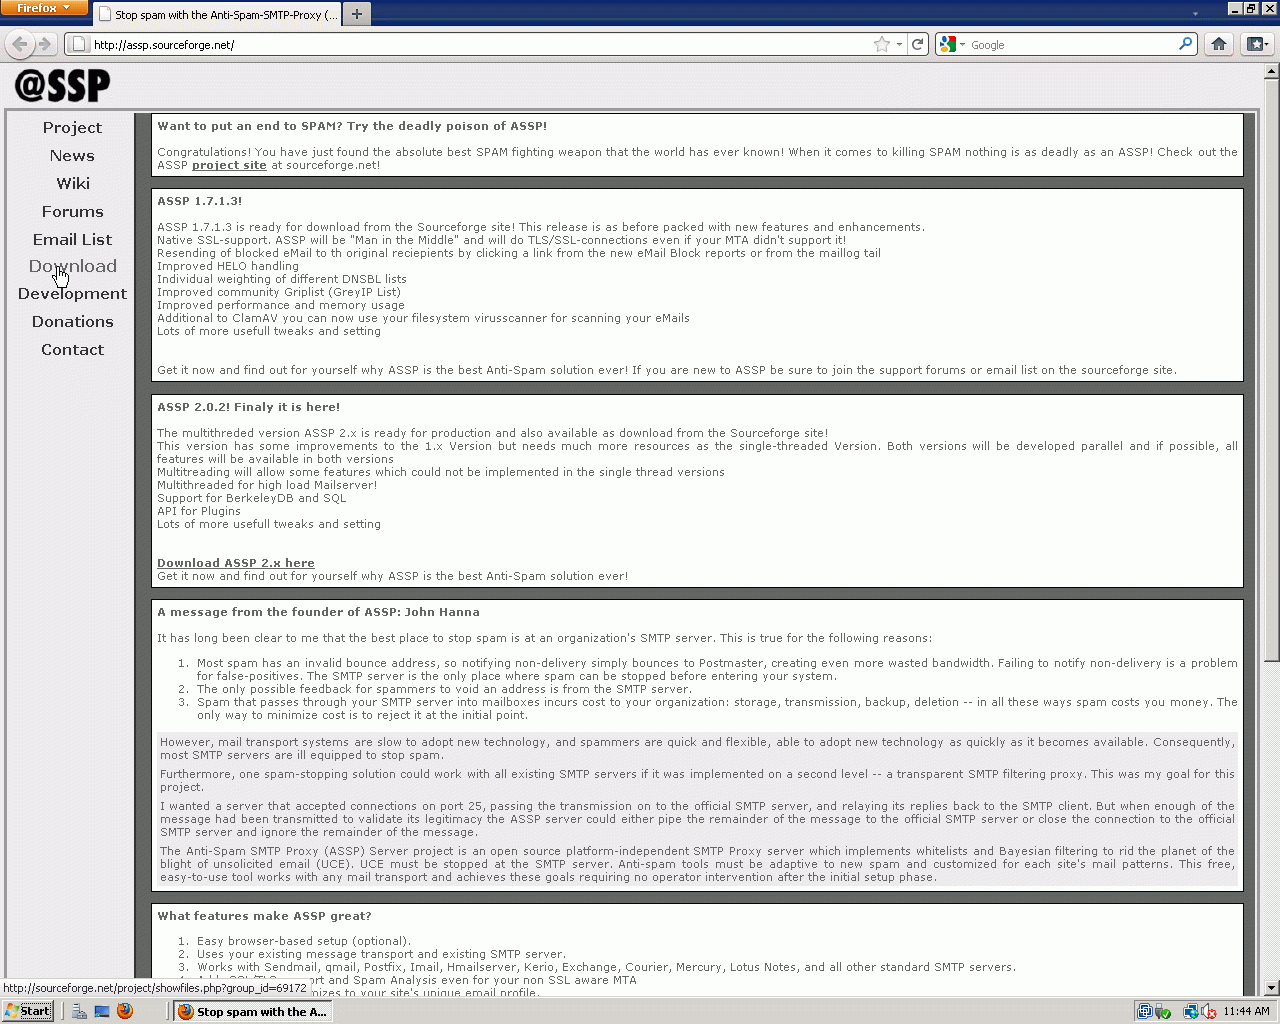Bookmark this page with the star icon
This screenshot has width=1280, height=1024.
(881, 44)
